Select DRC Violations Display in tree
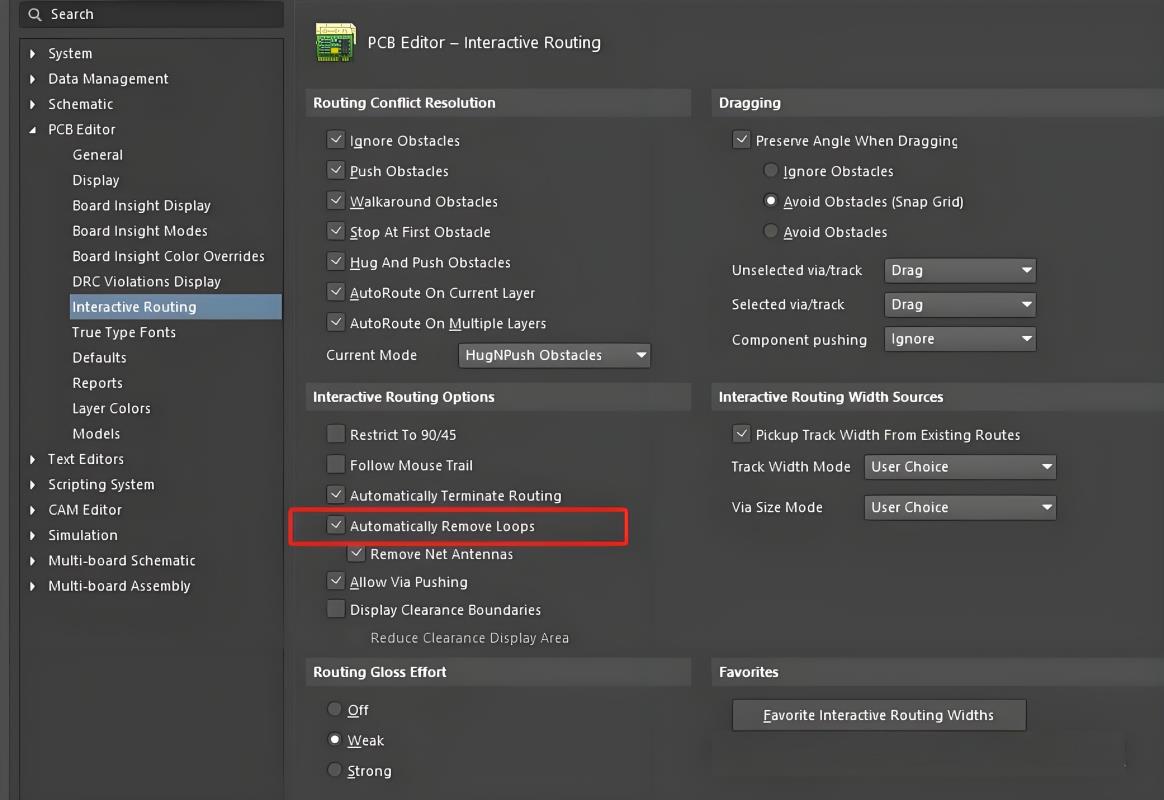This screenshot has height=800, width=1164. tap(146, 282)
